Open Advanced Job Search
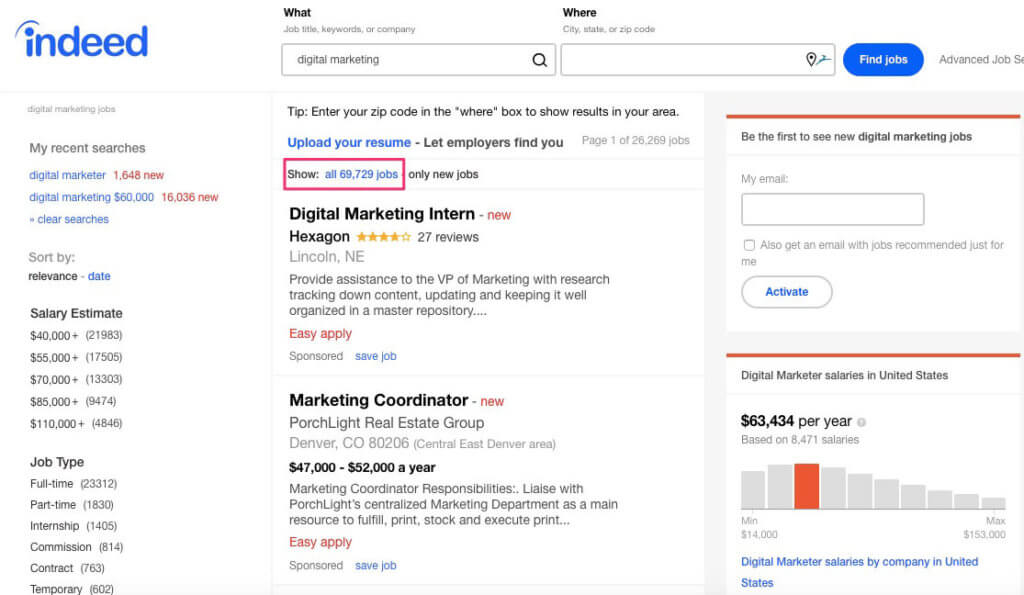The height and width of the screenshot is (595, 1024). 980,59
